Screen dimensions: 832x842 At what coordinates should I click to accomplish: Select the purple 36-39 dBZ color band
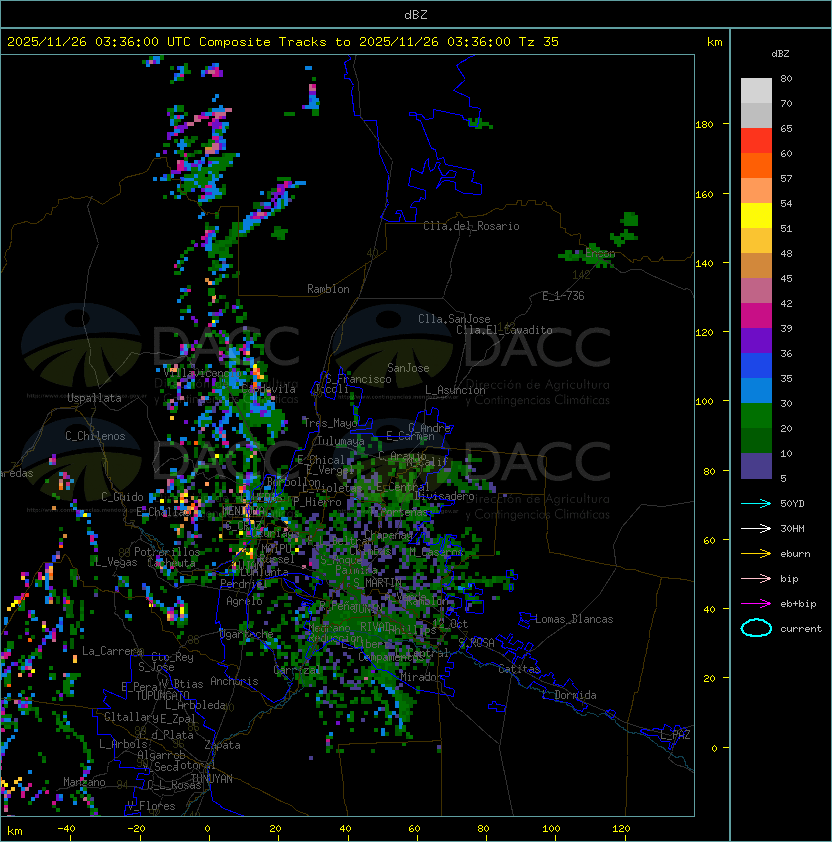coord(756,341)
